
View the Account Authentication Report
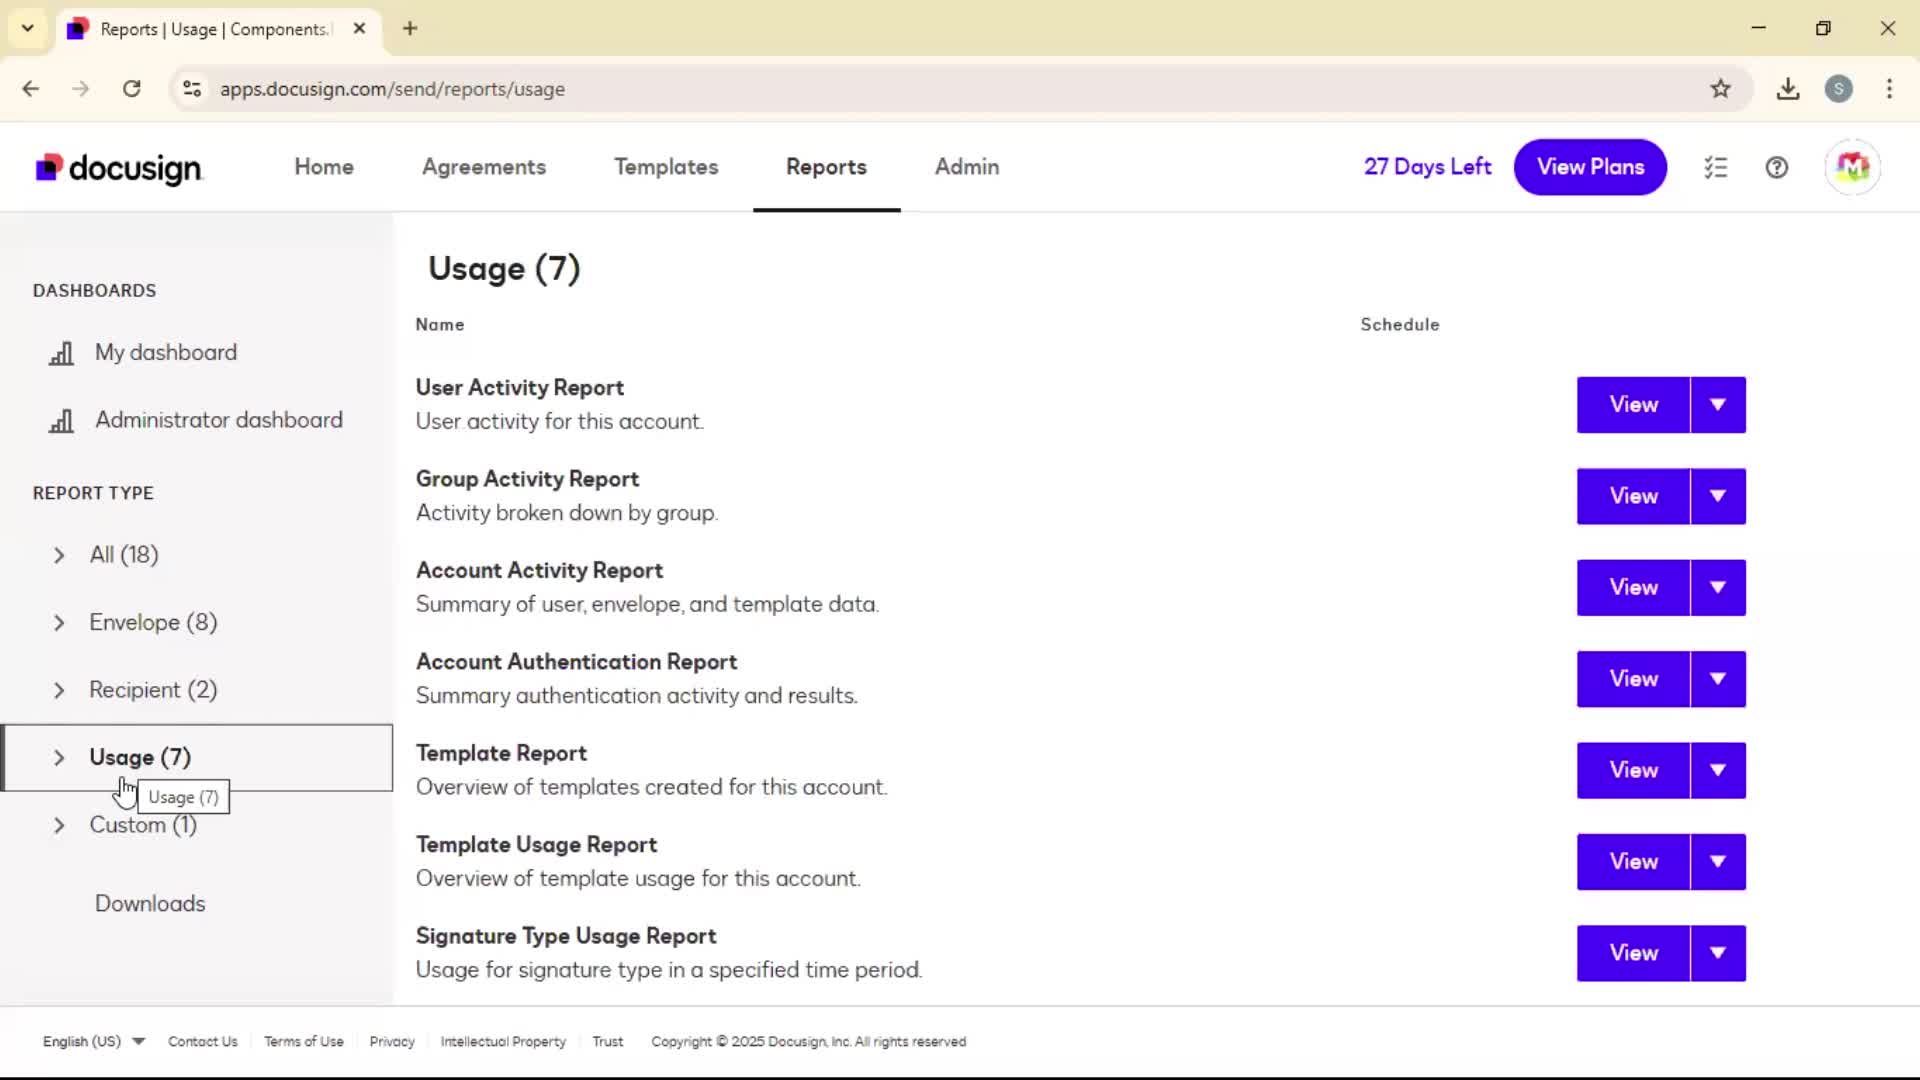click(1633, 679)
